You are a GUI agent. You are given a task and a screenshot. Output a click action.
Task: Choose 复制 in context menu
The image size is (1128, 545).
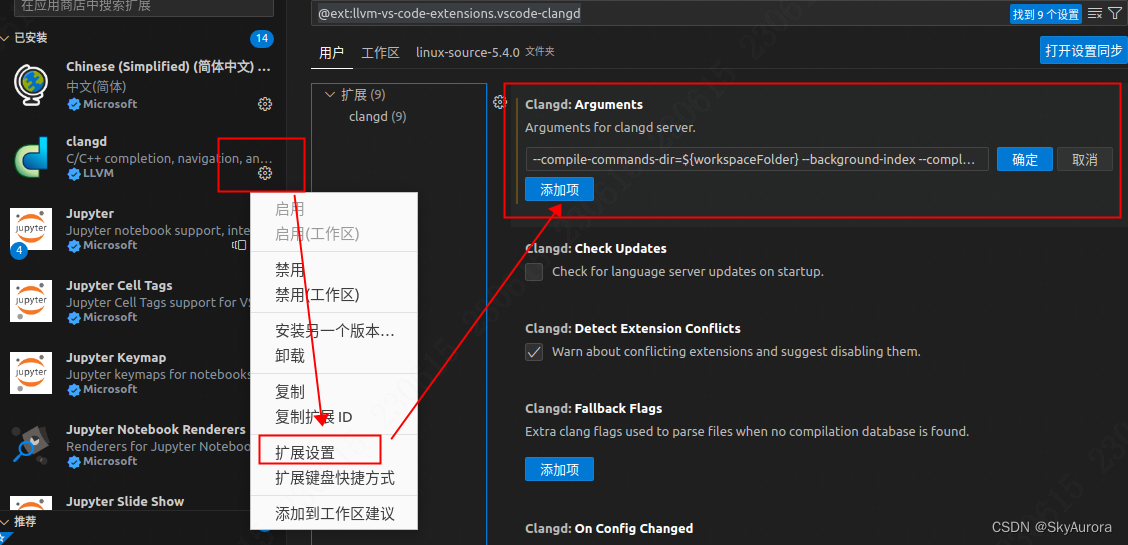coord(290,393)
